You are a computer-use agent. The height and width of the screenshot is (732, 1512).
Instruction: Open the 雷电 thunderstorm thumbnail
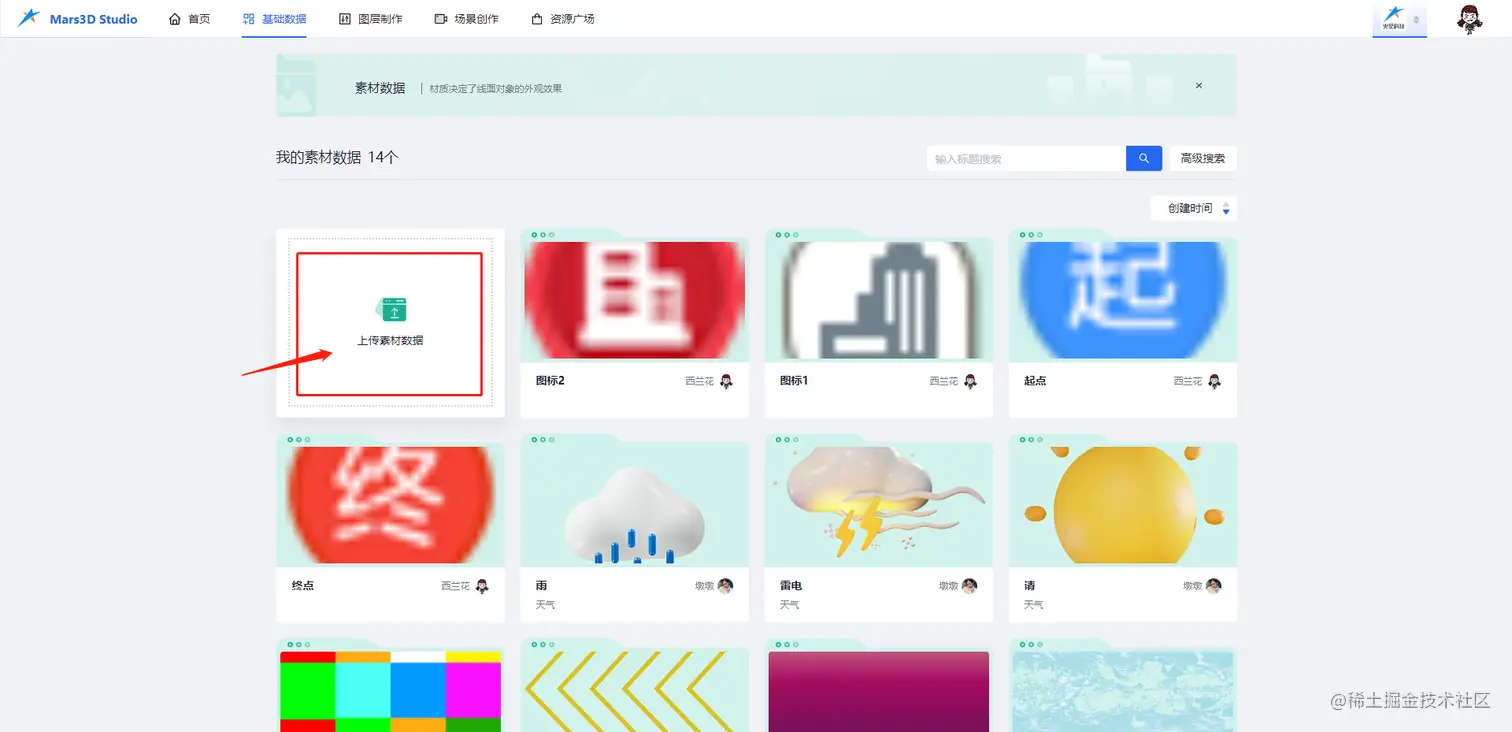[878, 505]
